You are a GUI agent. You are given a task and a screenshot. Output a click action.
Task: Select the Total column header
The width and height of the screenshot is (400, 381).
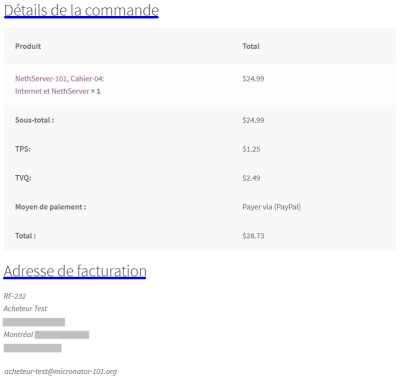(x=251, y=46)
